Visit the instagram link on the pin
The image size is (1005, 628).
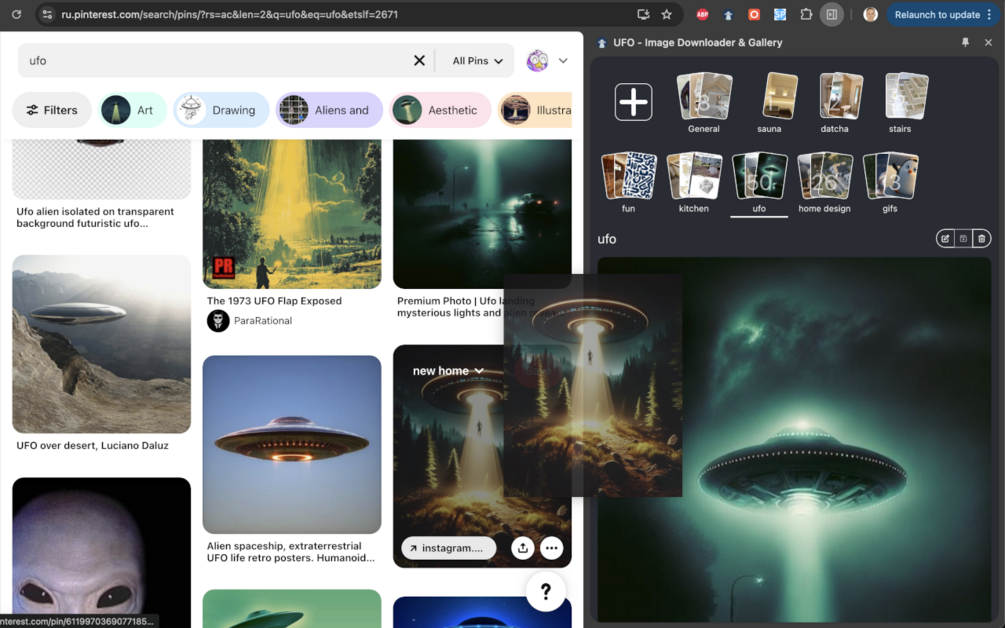click(449, 548)
